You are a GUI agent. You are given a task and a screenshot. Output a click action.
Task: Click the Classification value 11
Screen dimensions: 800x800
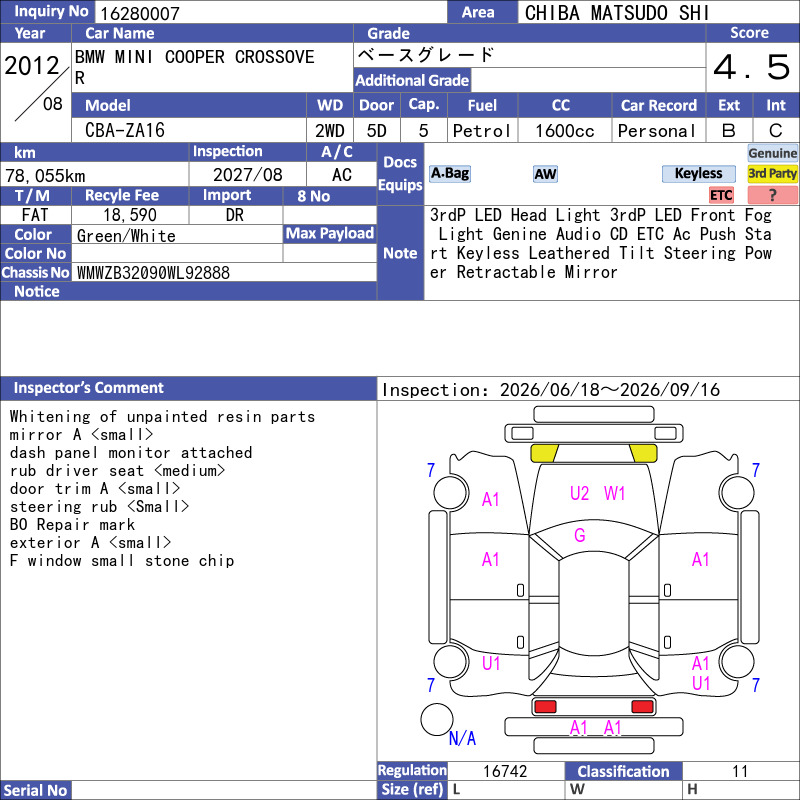(x=740, y=771)
